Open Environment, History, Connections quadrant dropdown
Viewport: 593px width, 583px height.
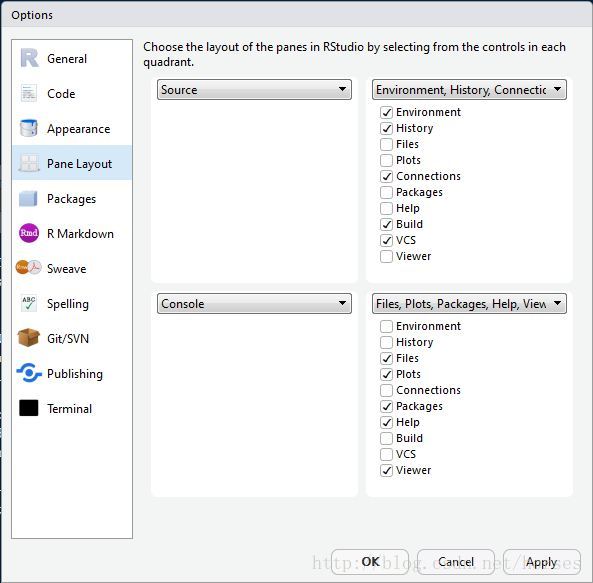(469, 90)
